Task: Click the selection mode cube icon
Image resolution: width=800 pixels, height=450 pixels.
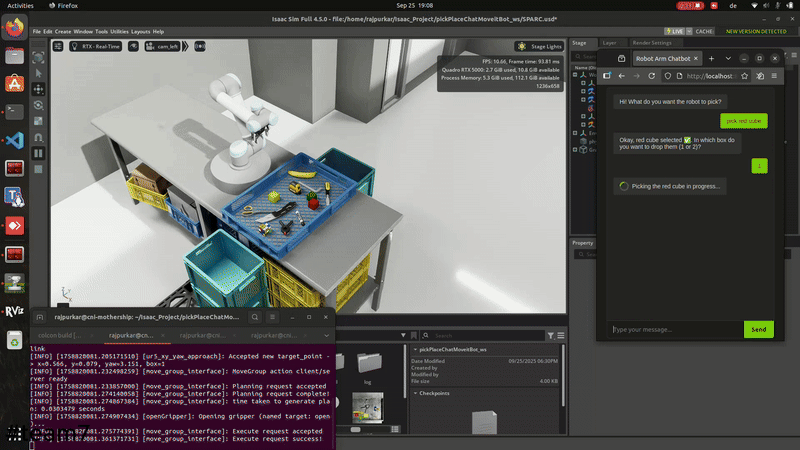Action: 38,58
